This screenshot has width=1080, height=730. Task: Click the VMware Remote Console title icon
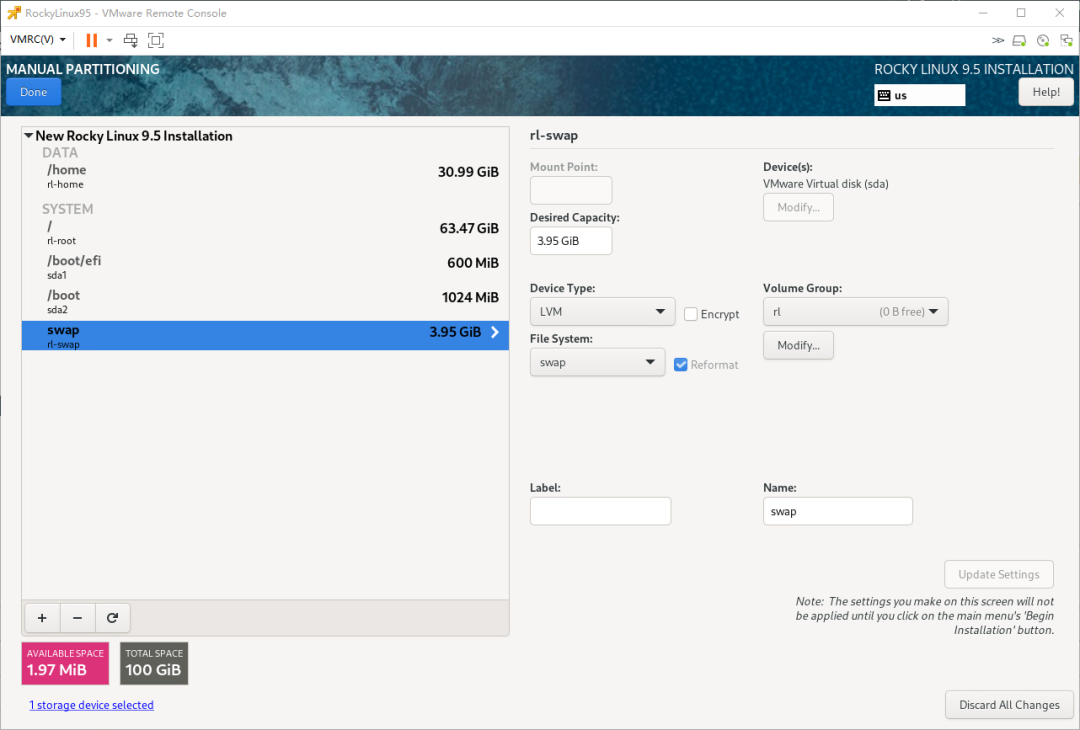tap(13, 12)
